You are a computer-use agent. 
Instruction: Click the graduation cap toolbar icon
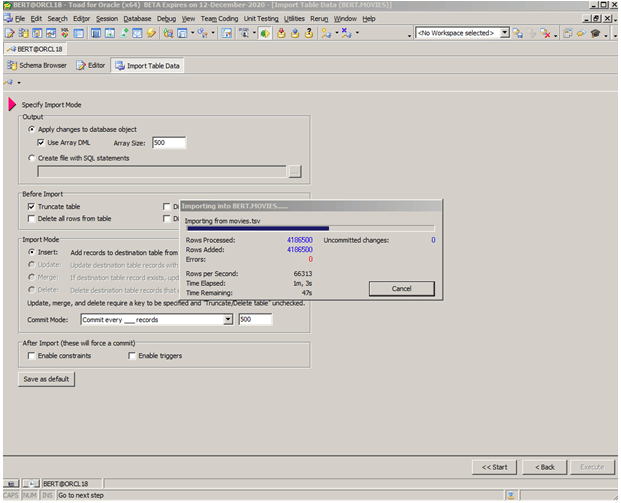coord(595,33)
